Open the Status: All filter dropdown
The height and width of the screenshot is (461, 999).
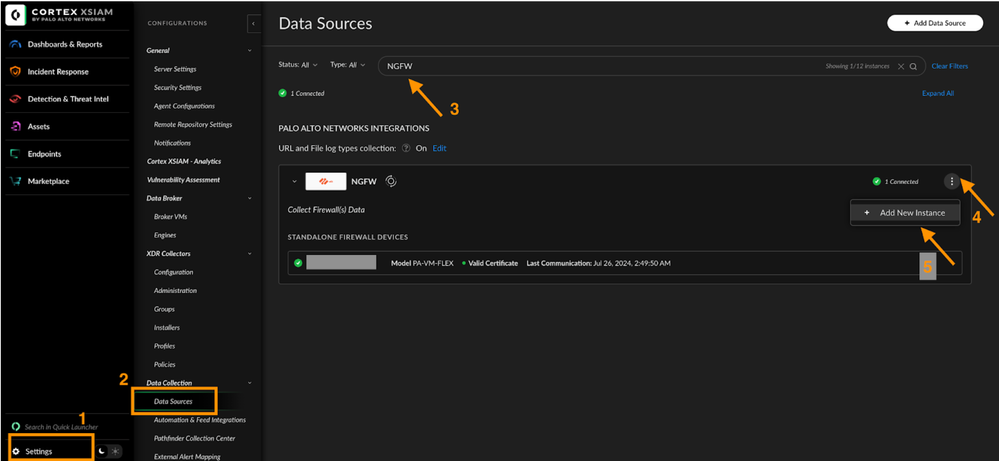coord(298,65)
